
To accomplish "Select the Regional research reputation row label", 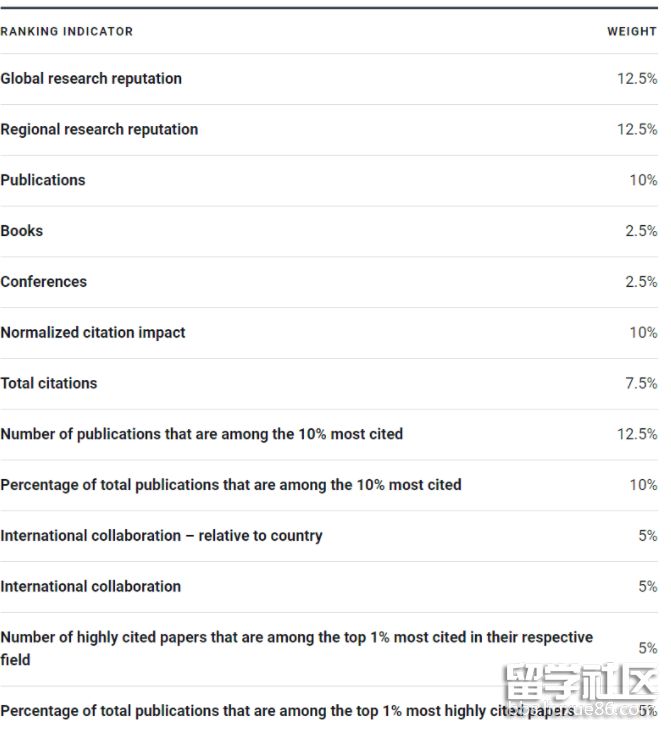I will [99, 129].
